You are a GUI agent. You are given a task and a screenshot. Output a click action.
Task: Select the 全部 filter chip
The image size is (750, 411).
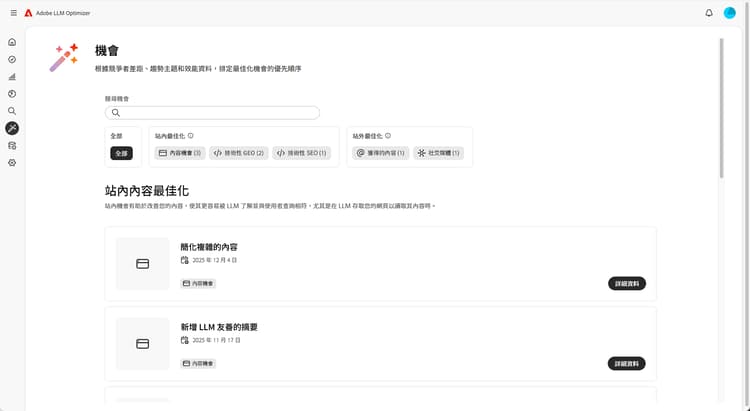121,153
